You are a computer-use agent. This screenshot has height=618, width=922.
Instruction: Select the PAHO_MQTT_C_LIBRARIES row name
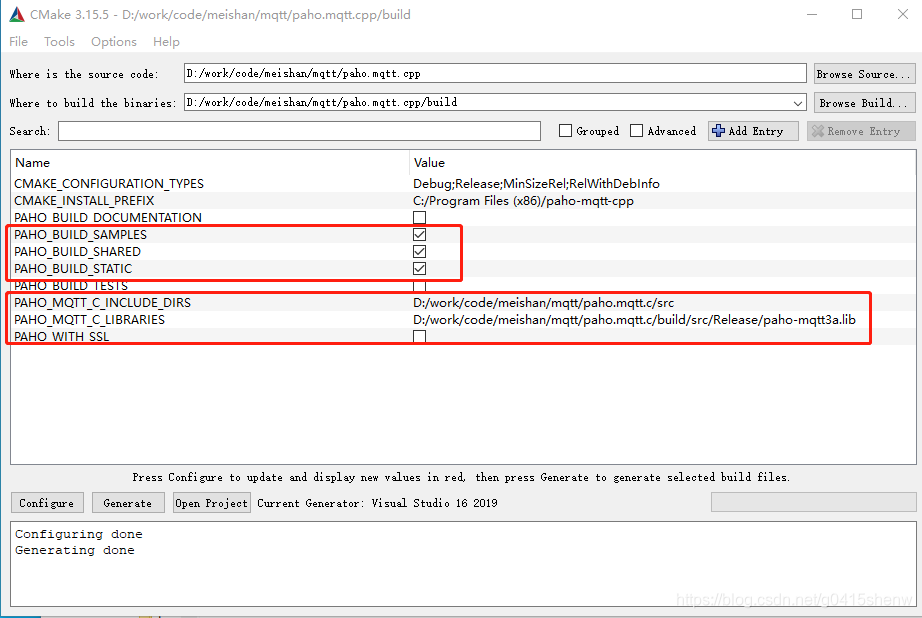click(89, 320)
